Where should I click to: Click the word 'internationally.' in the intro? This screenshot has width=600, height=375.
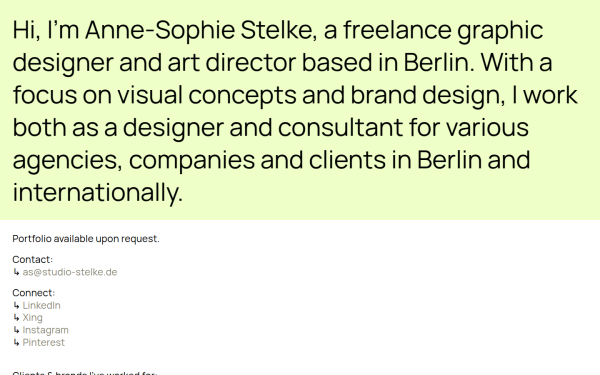[x=98, y=192]
